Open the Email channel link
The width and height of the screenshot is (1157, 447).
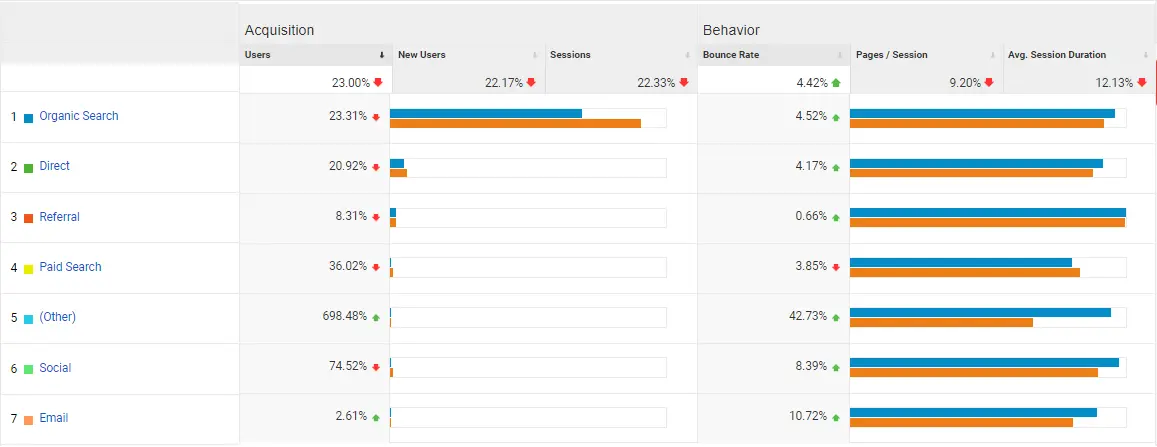(x=54, y=418)
